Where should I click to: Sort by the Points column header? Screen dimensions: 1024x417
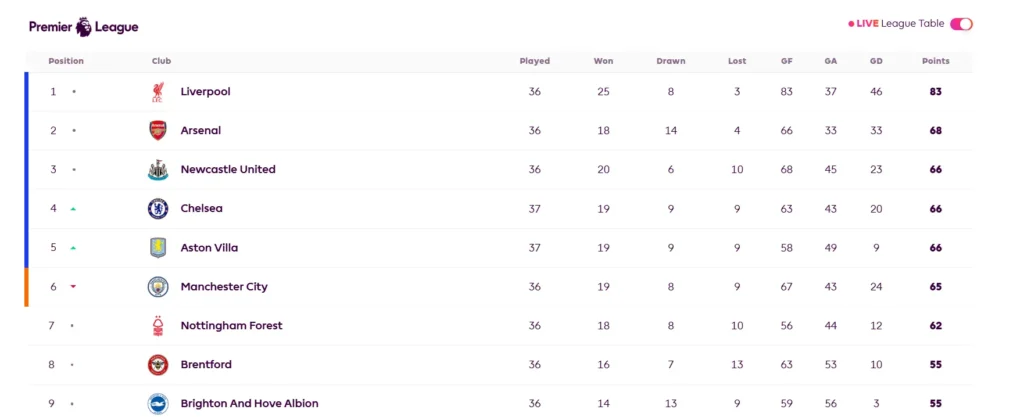[x=935, y=61]
